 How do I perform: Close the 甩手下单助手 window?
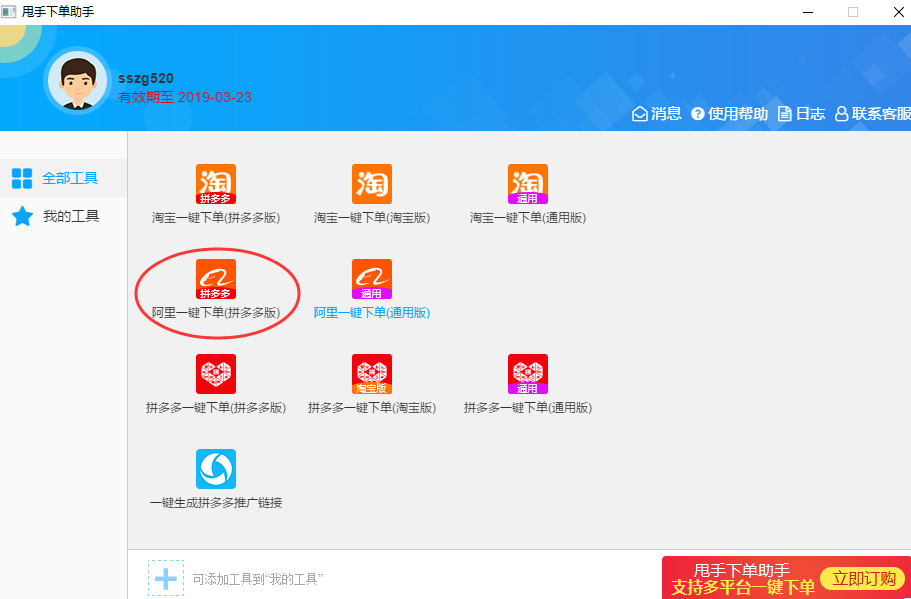(898, 12)
